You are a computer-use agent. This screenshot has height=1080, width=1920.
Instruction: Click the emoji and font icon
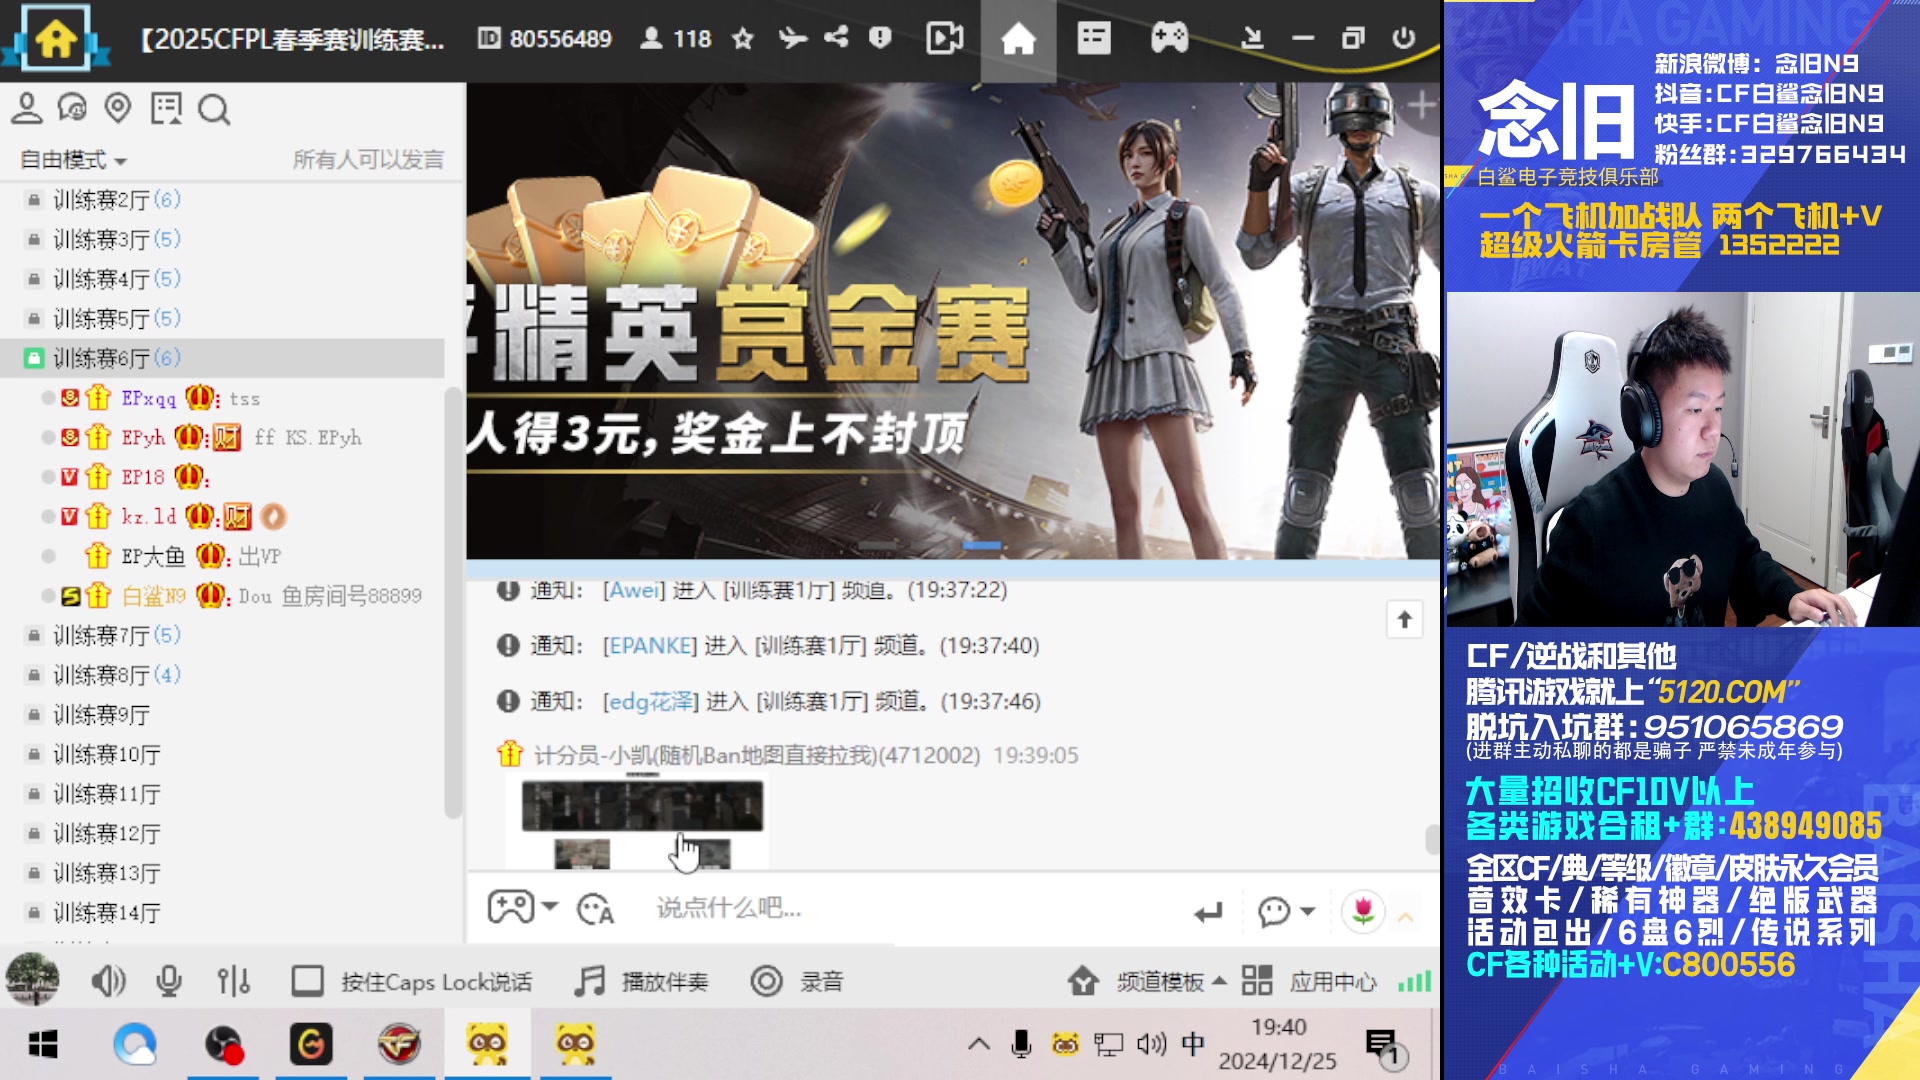[x=595, y=909]
